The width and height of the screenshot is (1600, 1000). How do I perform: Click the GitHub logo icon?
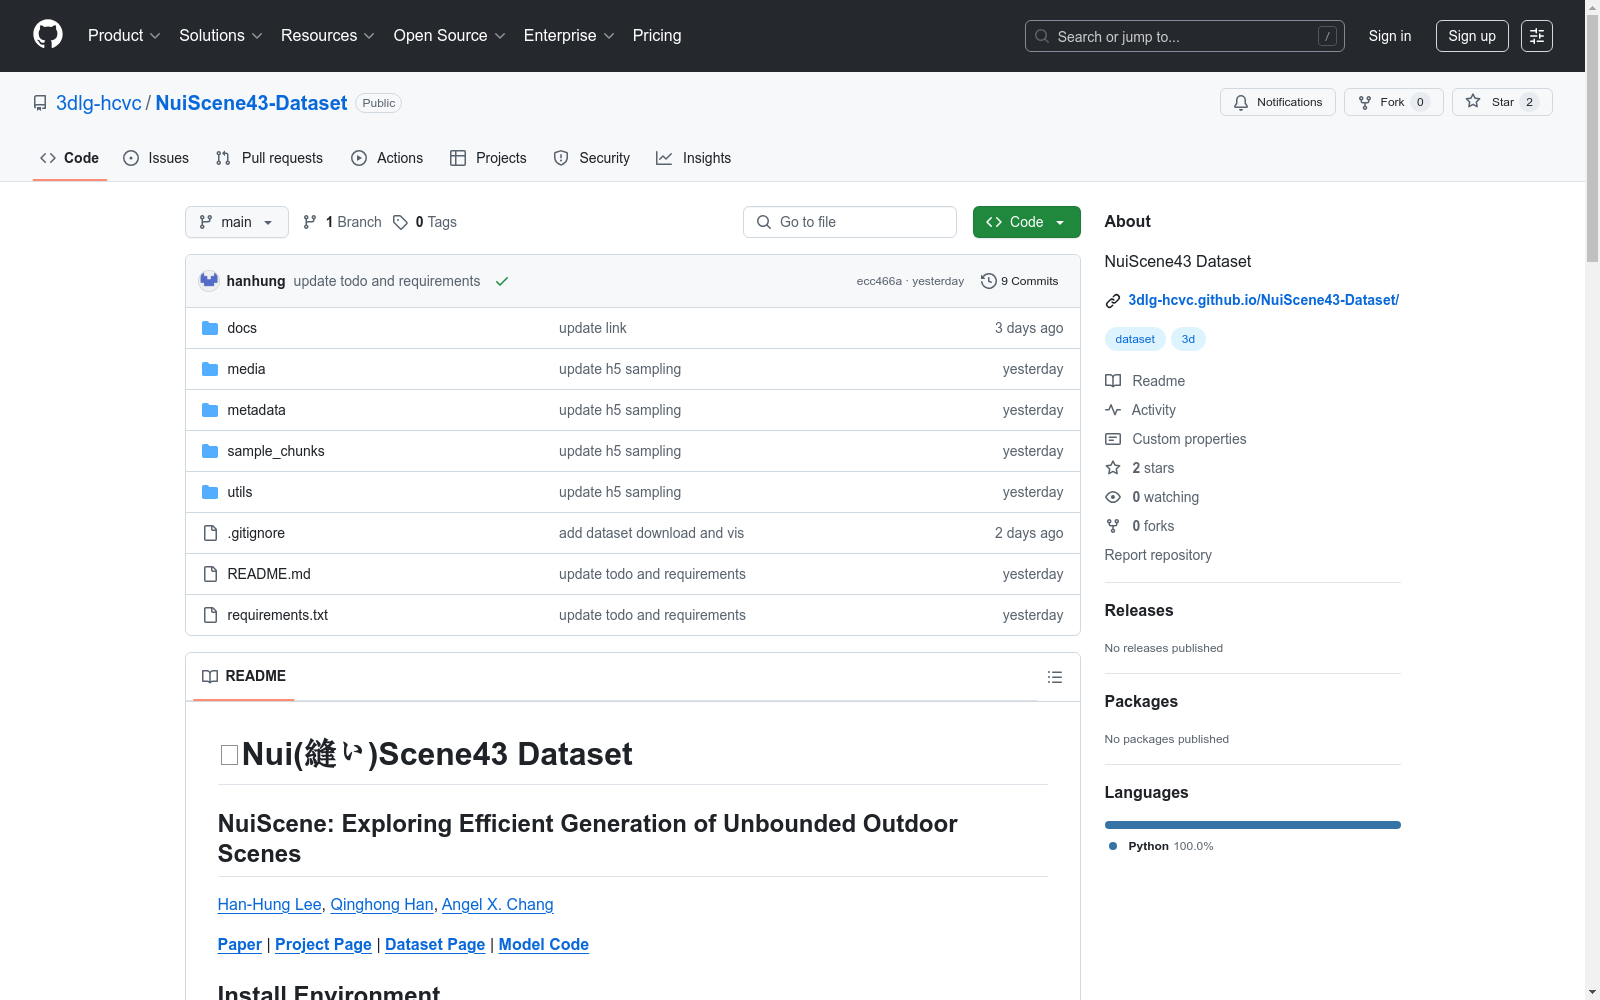point(48,35)
